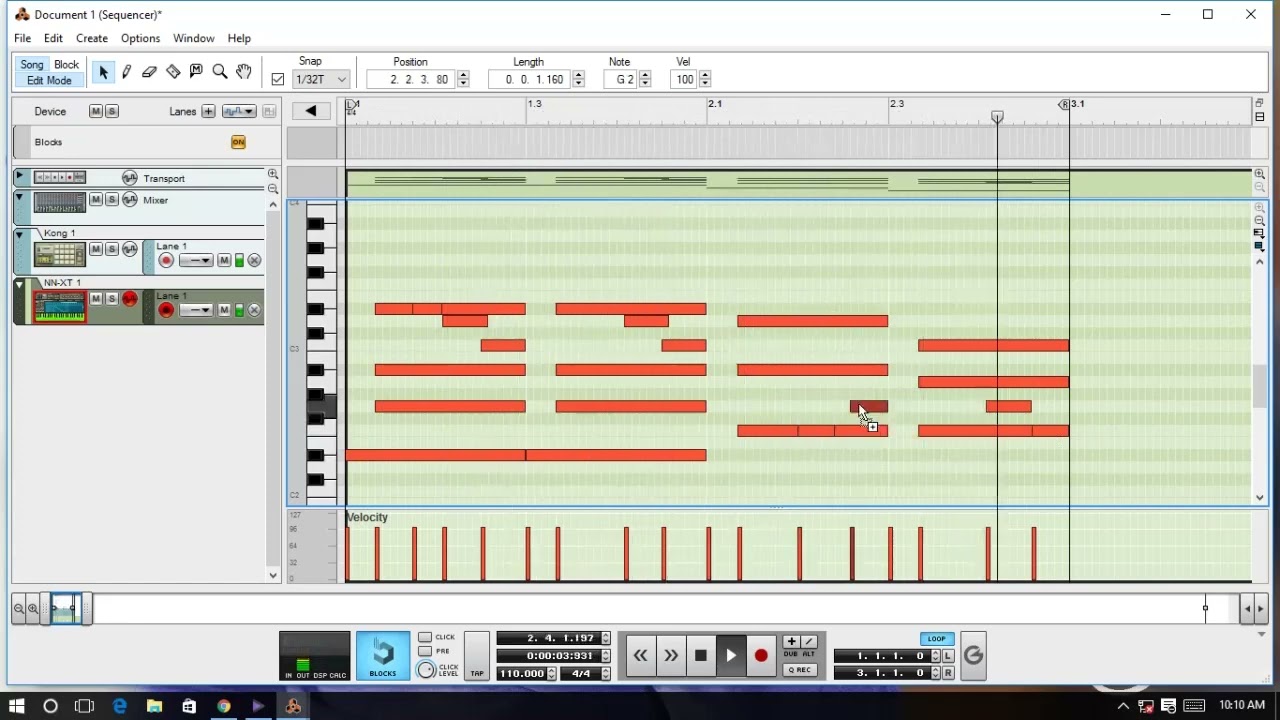1280x720 pixels.
Task: Stop playback
Action: pos(701,656)
